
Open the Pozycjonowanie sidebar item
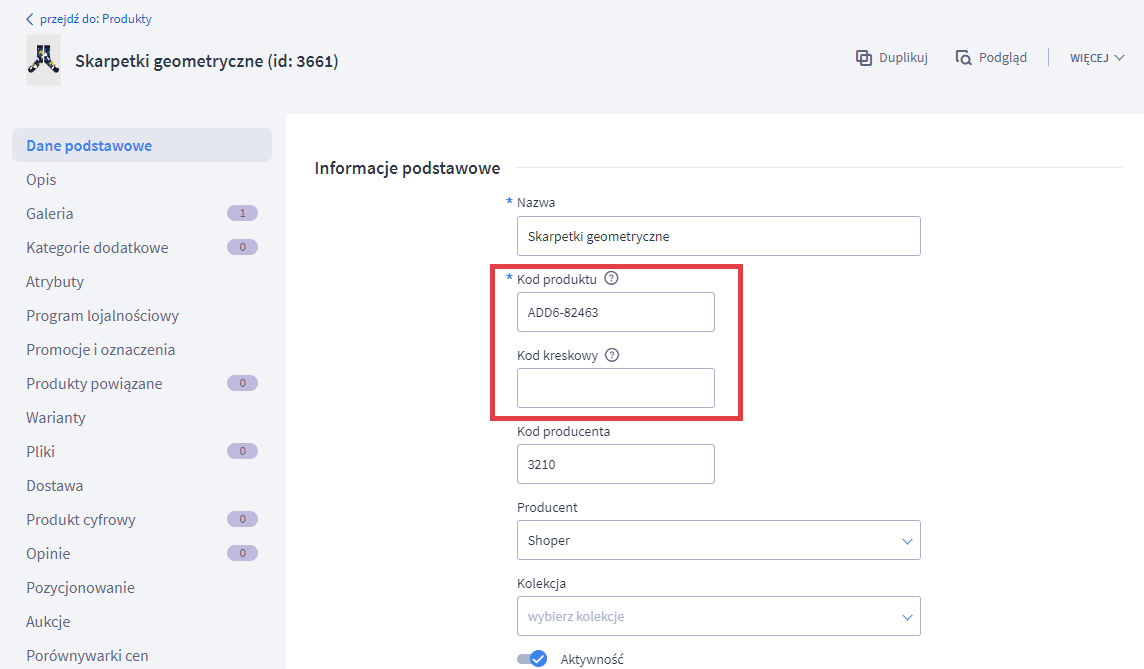[x=80, y=588]
